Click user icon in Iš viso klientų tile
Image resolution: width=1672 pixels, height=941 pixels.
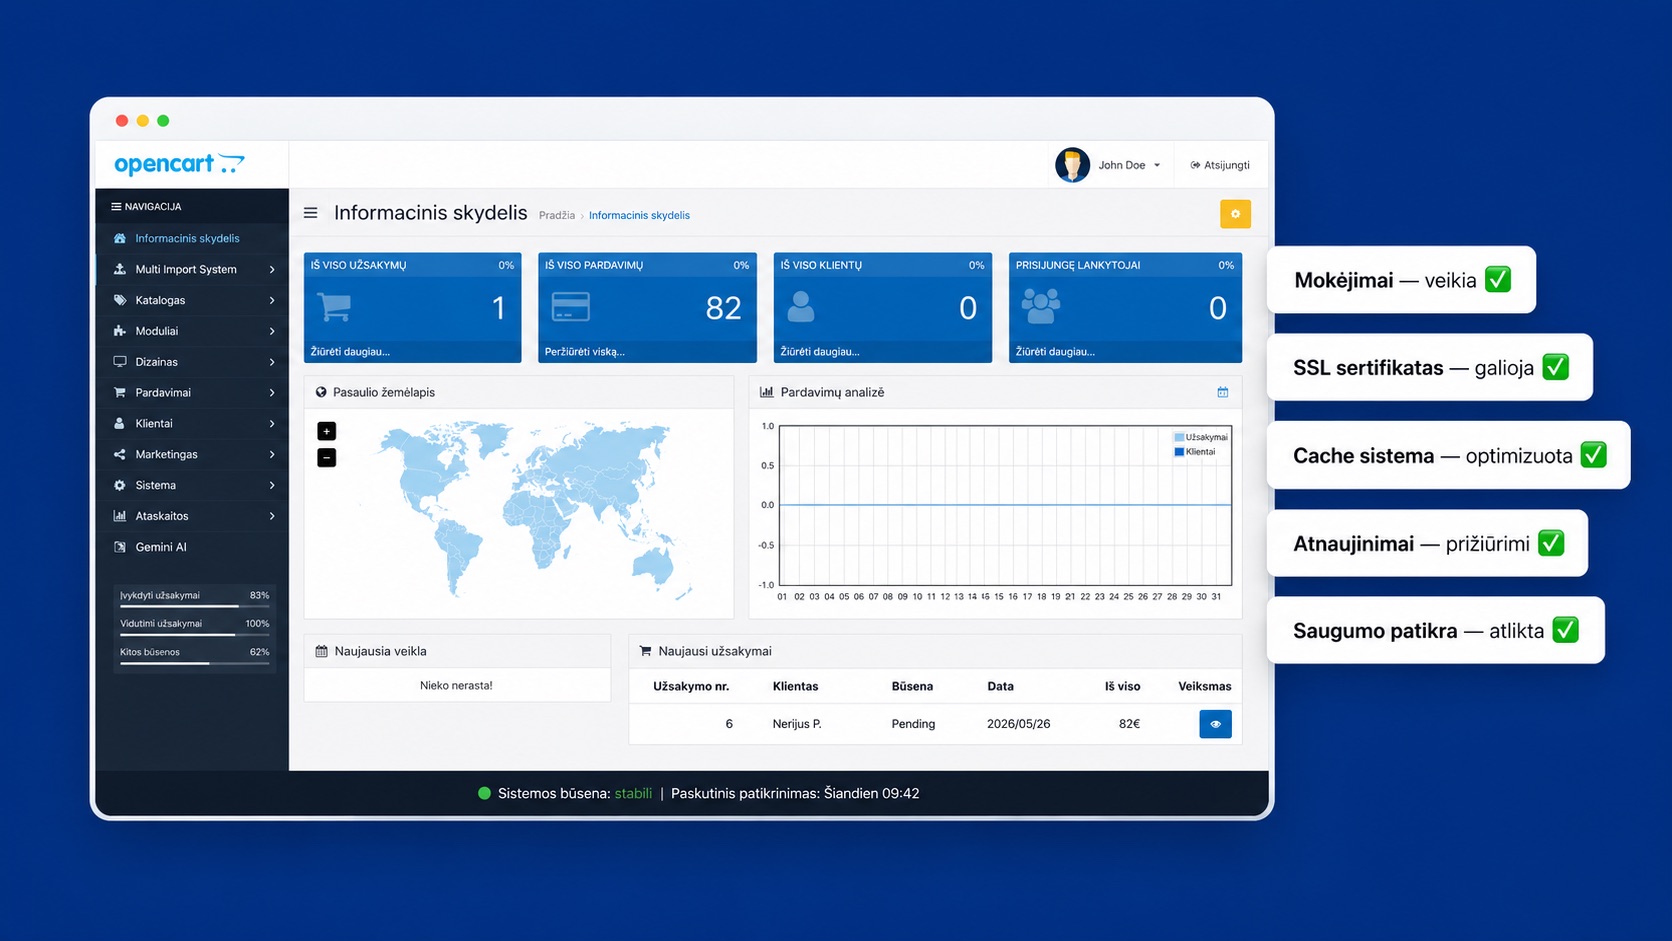pos(801,306)
